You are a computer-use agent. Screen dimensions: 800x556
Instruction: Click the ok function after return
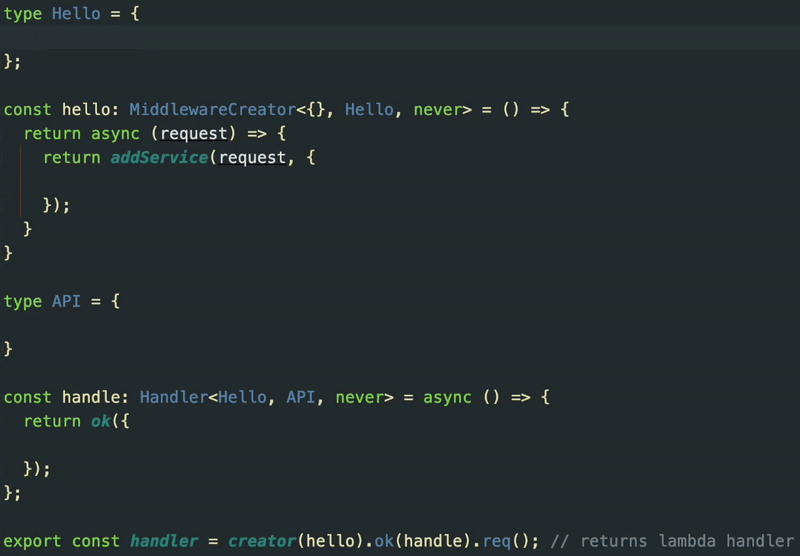tap(100, 422)
